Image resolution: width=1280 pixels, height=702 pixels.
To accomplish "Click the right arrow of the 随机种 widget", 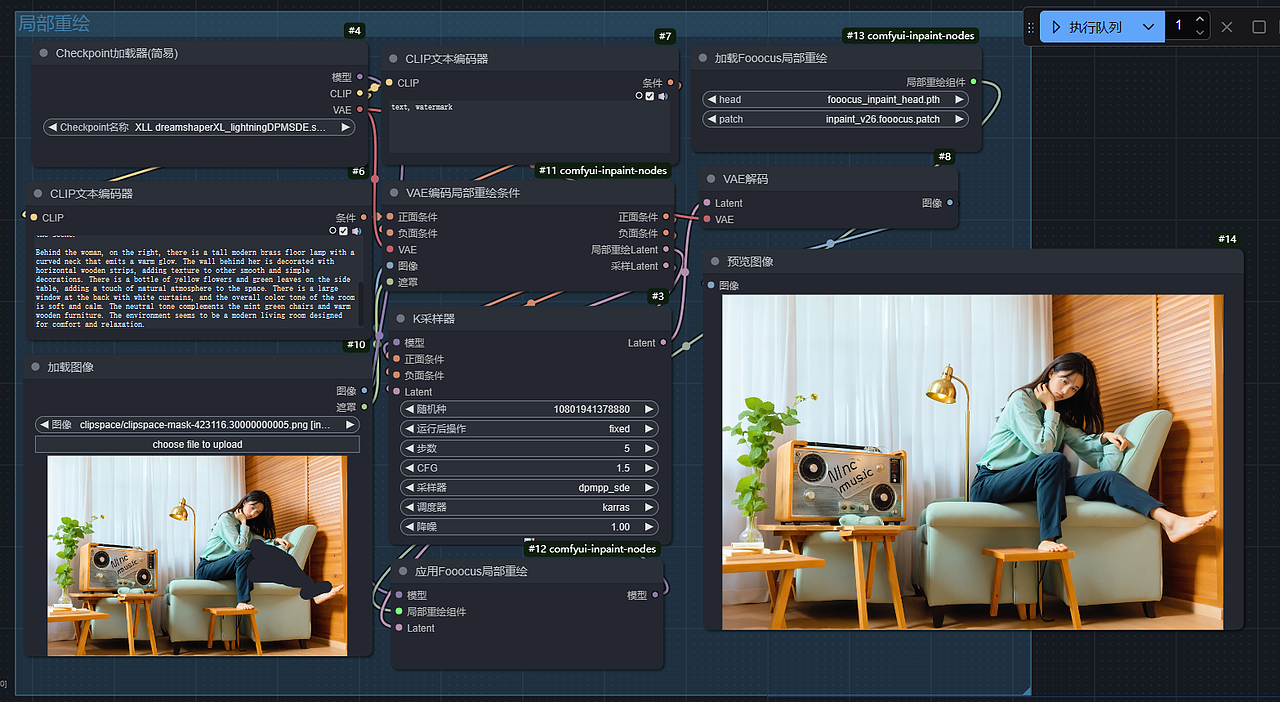I will pyautogui.click(x=650, y=409).
